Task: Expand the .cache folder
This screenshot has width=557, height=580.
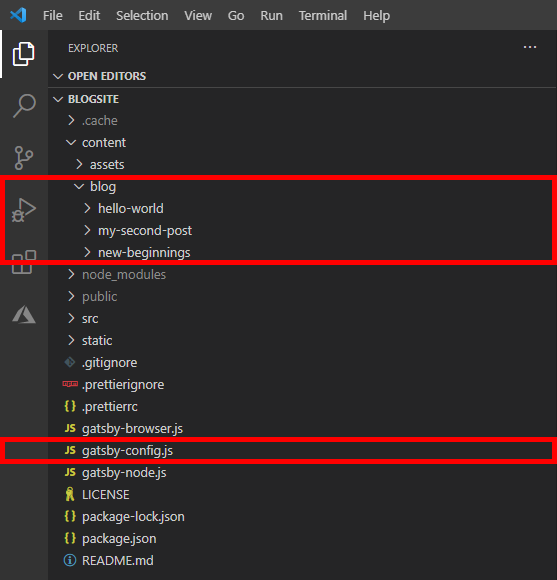Action: click(x=71, y=120)
